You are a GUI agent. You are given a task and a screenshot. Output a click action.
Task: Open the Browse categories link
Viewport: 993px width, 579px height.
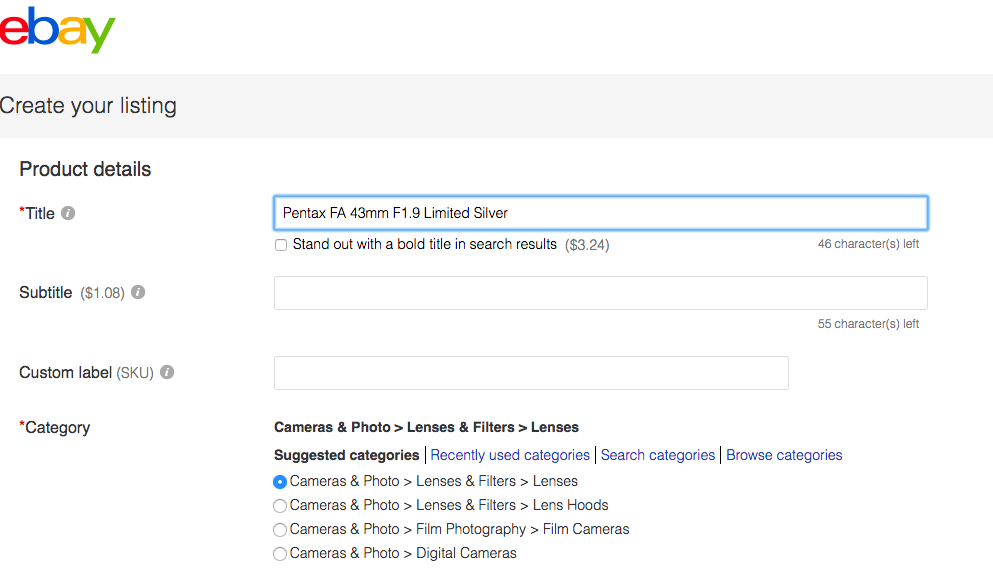point(784,455)
